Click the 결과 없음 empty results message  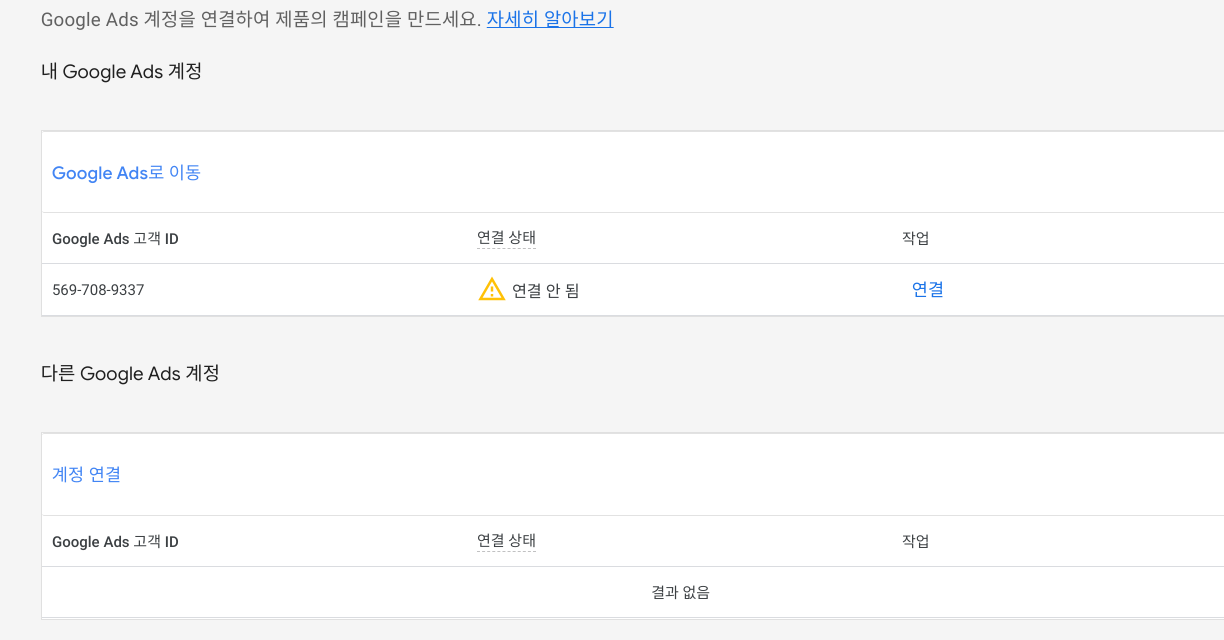point(681,592)
